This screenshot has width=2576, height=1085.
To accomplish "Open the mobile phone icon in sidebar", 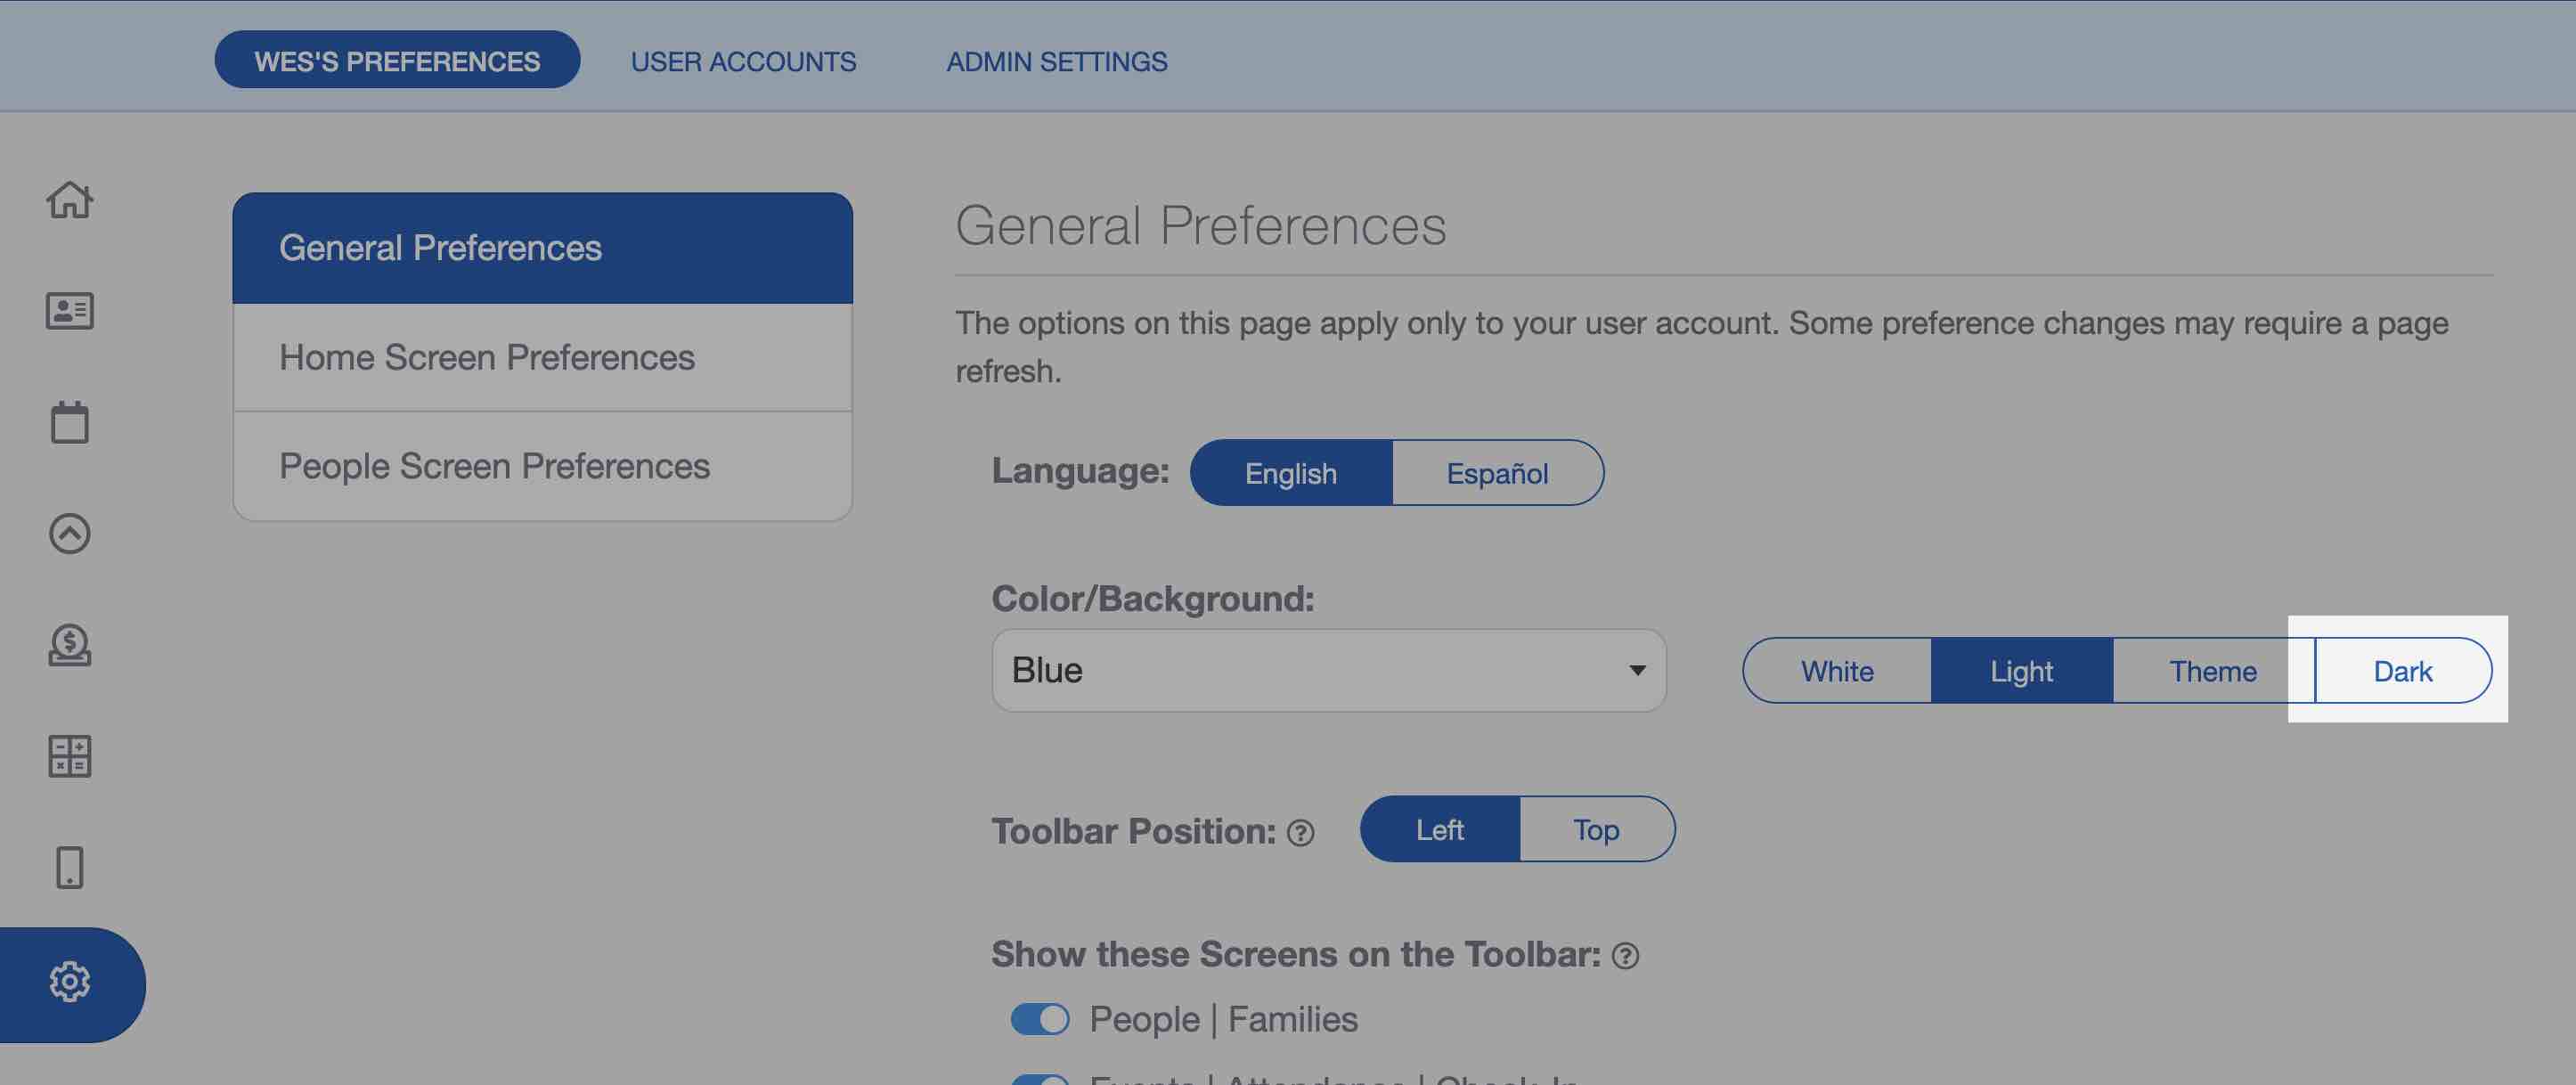I will click(x=70, y=867).
